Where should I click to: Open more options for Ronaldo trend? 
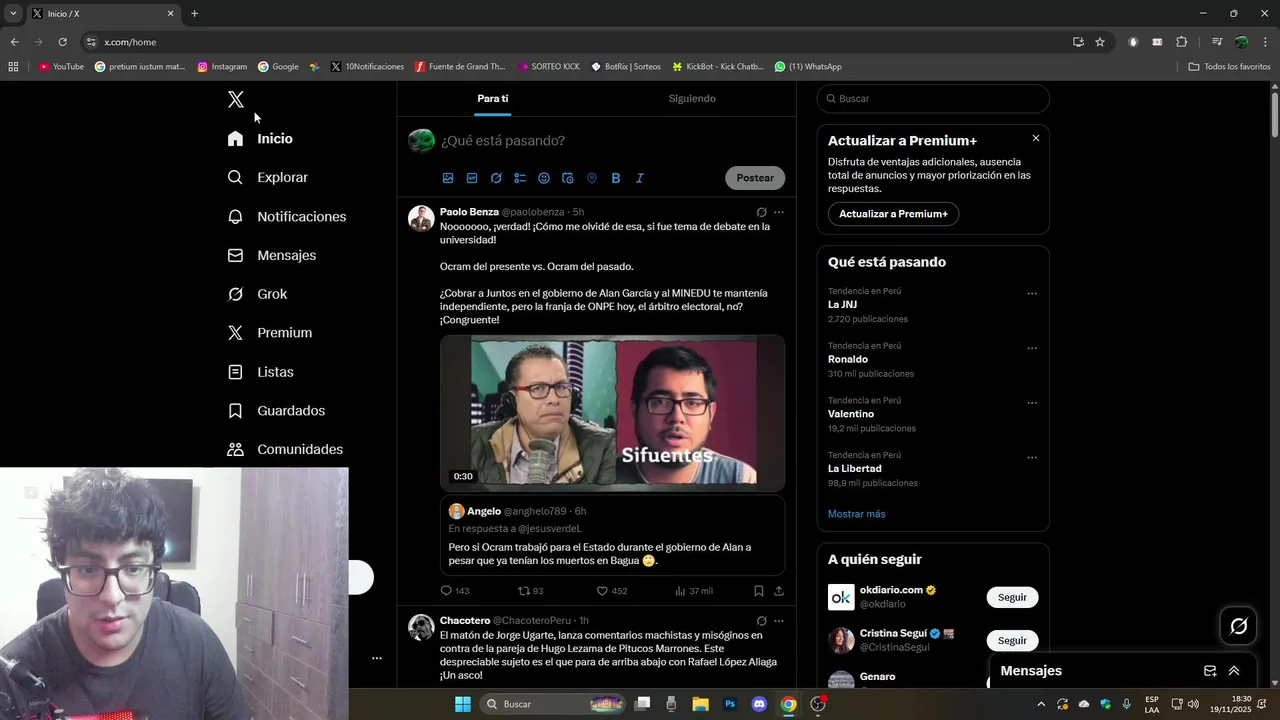coord(1032,349)
